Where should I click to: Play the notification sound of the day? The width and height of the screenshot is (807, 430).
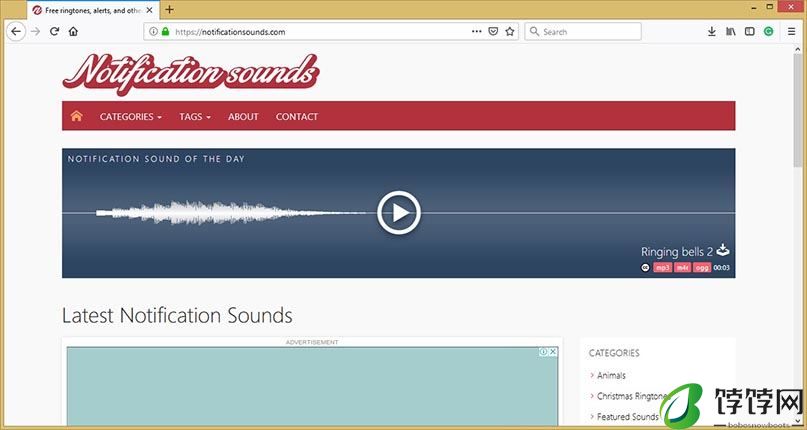[x=399, y=213]
